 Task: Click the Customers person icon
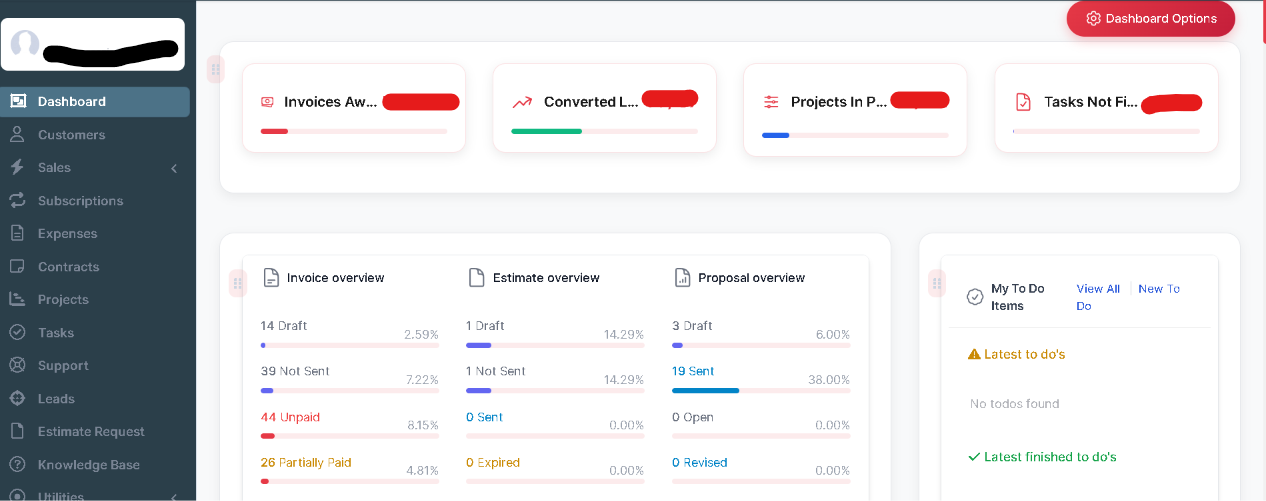coord(17,134)
